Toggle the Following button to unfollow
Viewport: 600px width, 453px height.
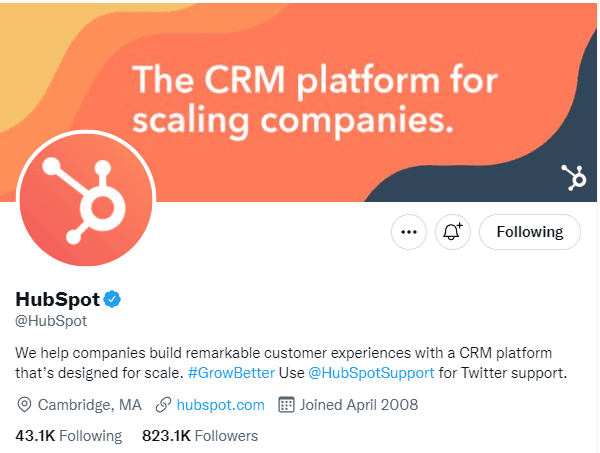(x=530, y=232)
